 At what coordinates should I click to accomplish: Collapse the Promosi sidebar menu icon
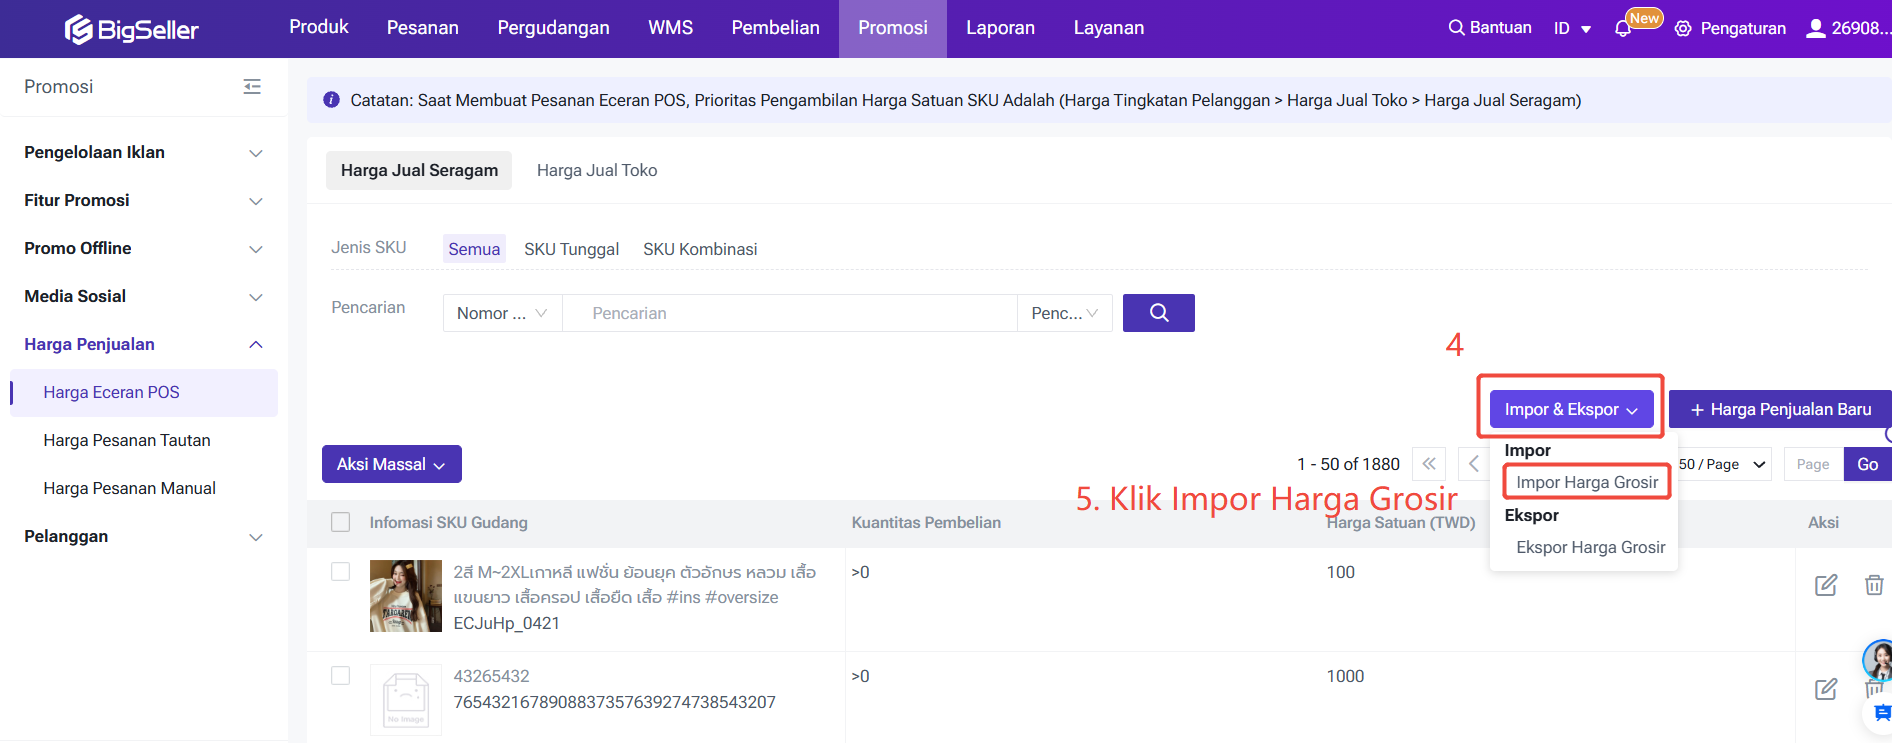coord(252,87)
